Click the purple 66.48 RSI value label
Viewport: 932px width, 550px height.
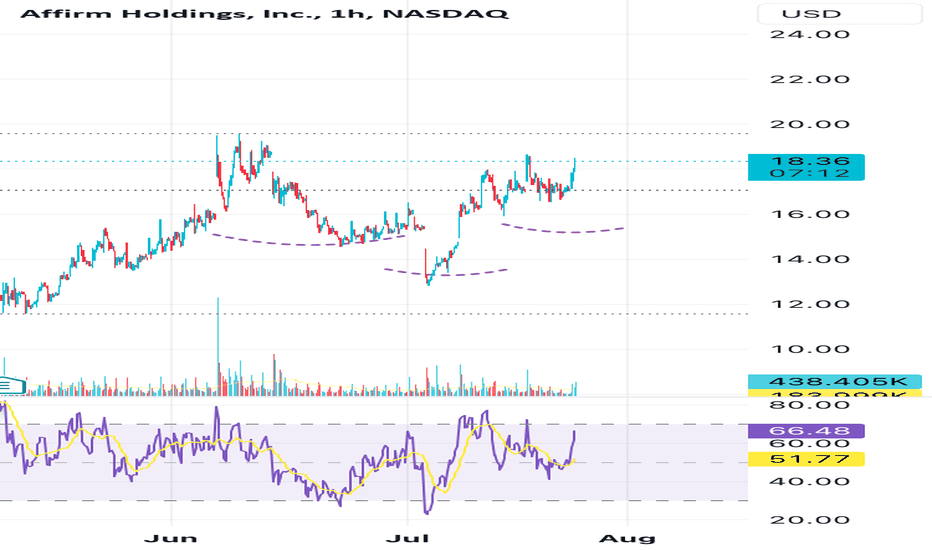coord(806,431)
